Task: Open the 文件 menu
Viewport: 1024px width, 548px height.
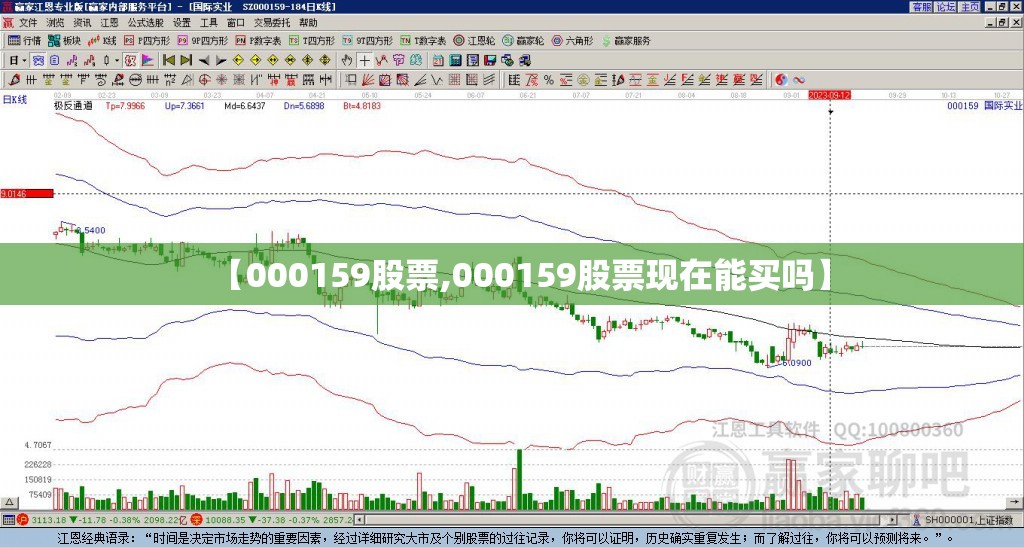Action: (x=28, y=23)
